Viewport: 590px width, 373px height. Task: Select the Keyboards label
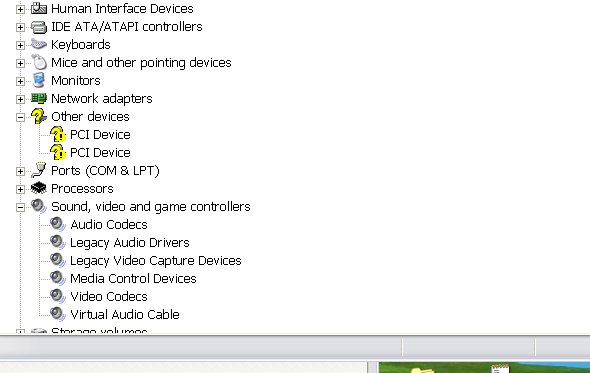[x=81, y=45]
